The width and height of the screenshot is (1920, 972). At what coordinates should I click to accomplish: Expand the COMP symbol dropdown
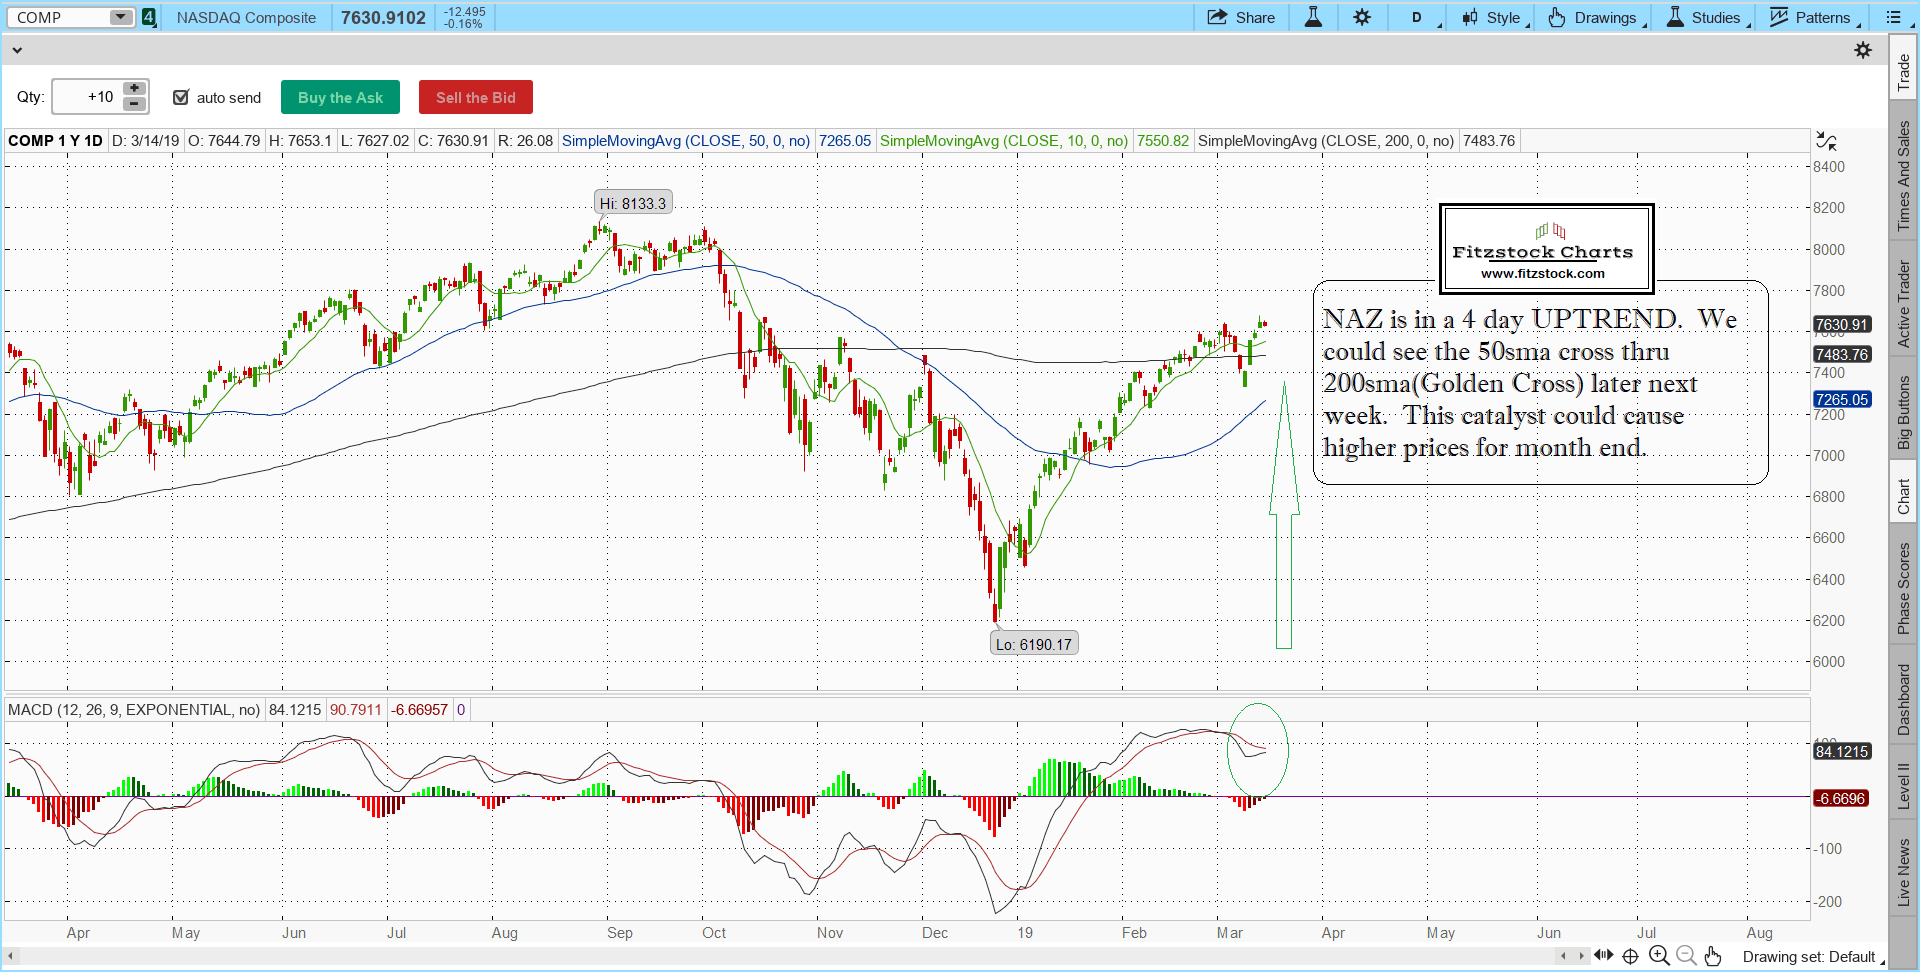point(120,17)
